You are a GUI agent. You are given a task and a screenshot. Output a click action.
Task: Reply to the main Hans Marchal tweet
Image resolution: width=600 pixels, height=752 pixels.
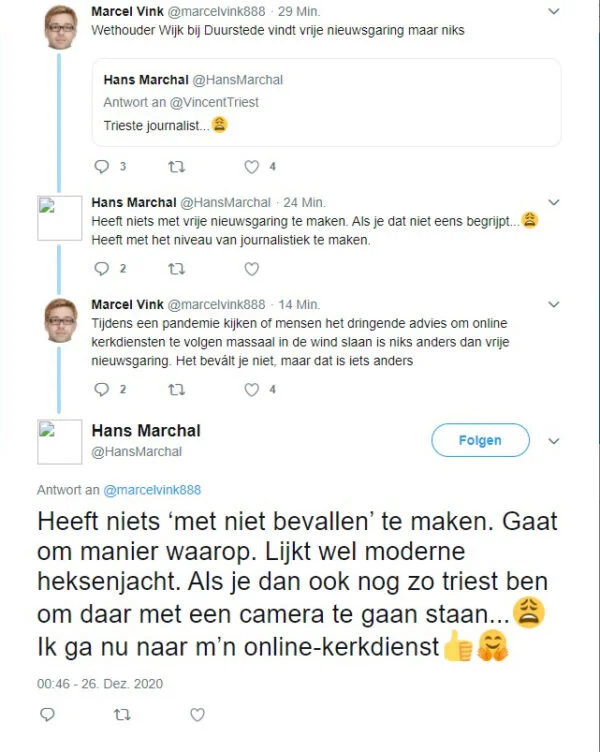[47, 714]
